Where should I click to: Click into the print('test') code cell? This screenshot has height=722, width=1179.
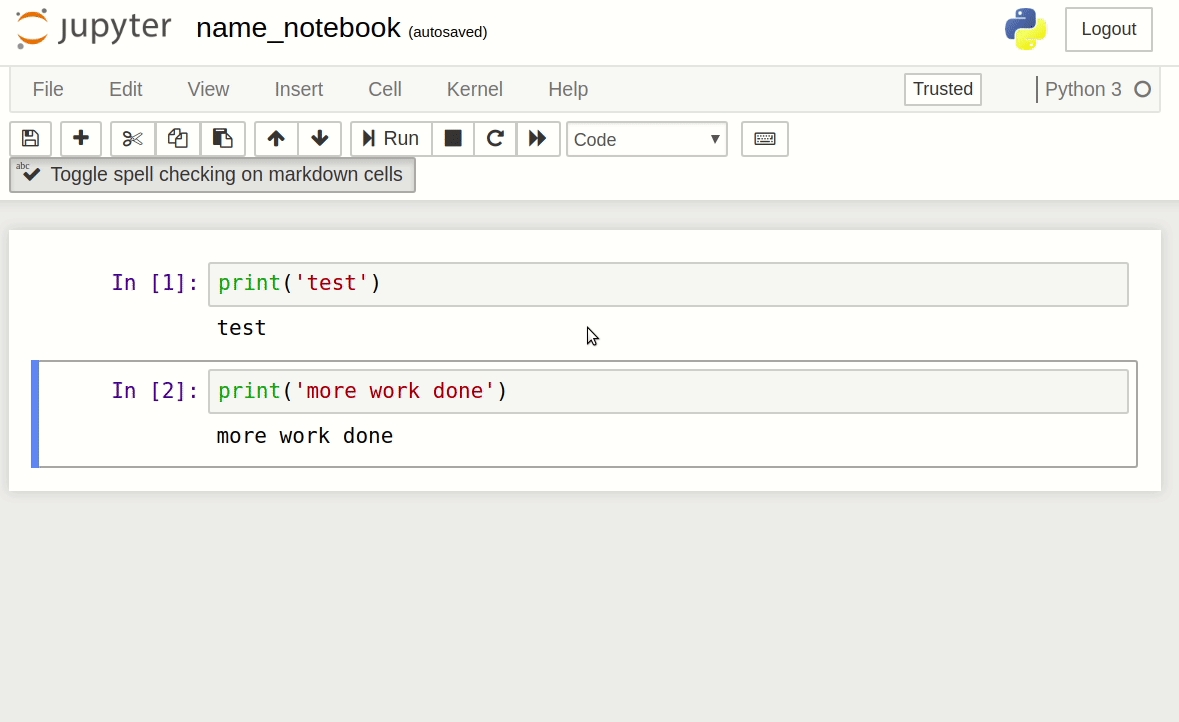tap(667, 284)
